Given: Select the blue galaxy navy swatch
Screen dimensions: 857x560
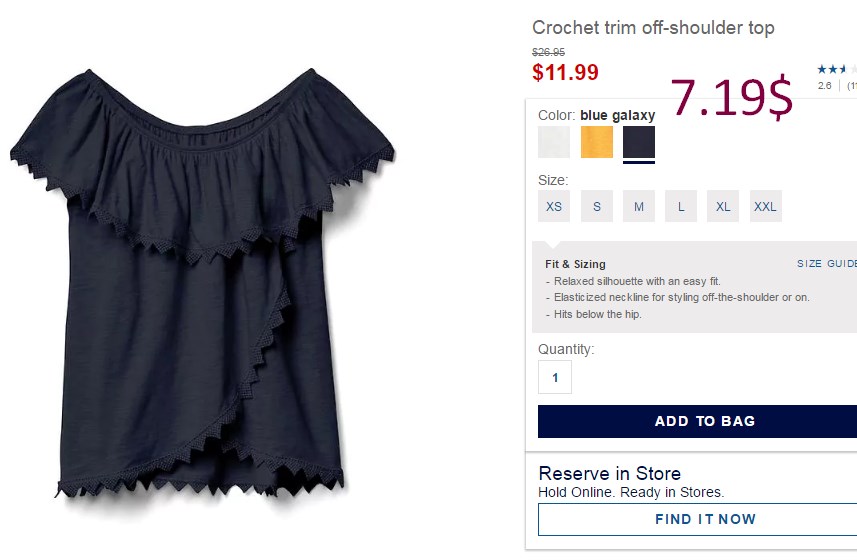Looking at the screenshot, I should click(638, 142).
